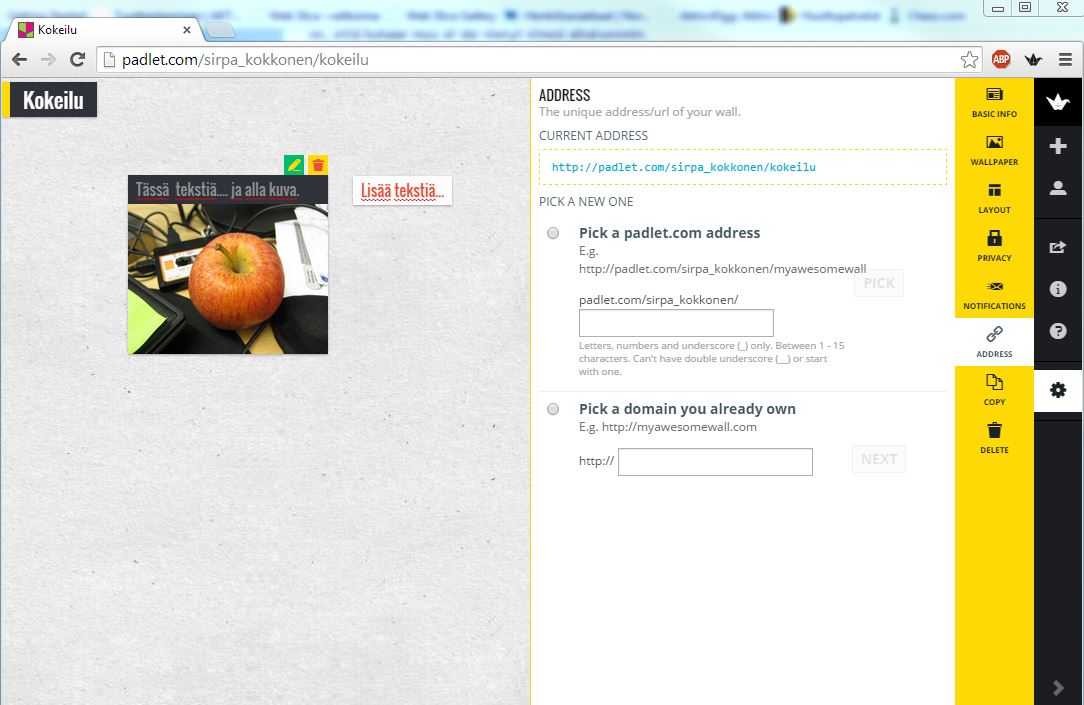Open the share icon in dark sidebar
This screenshot has width=1084, height=705.
tap(1058, 247)
